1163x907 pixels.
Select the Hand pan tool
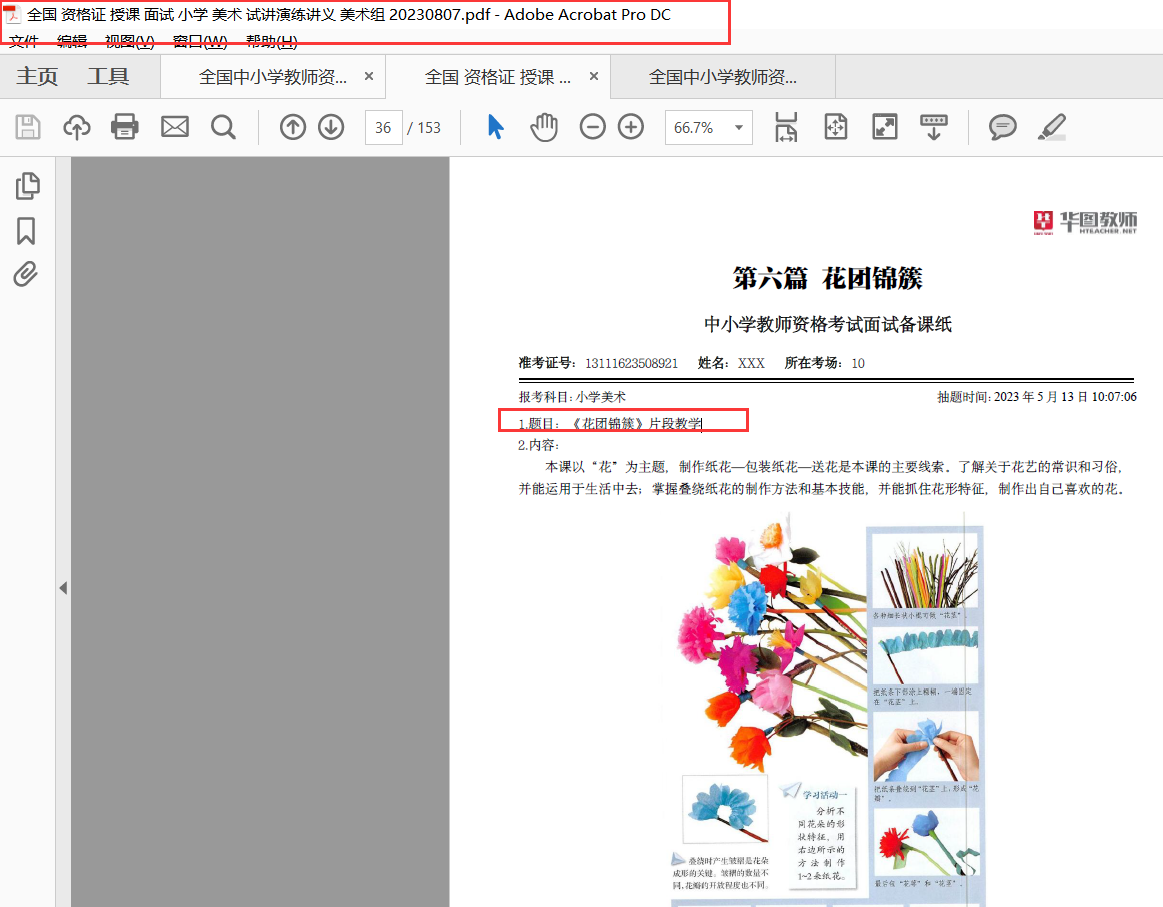(x=543, y=127)
